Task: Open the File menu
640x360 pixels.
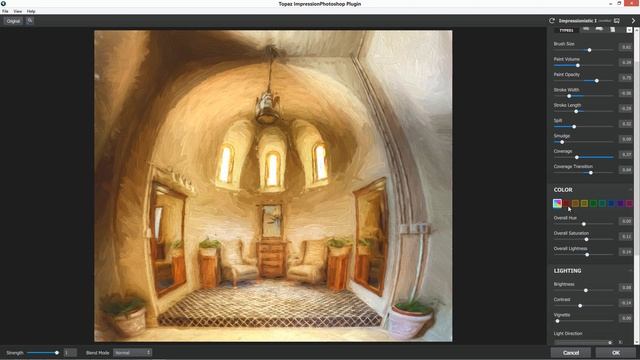Action: (x=5, y=11)
